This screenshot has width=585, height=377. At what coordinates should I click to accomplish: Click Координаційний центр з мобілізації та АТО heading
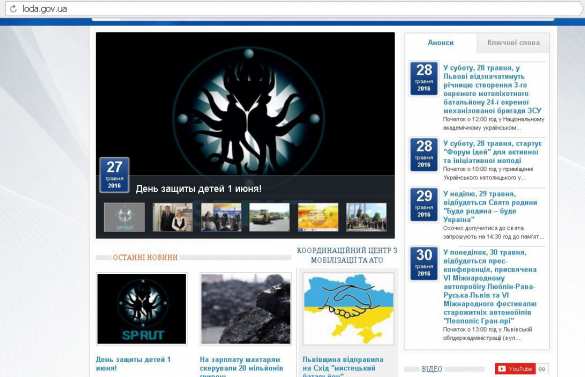pos(347,255)
